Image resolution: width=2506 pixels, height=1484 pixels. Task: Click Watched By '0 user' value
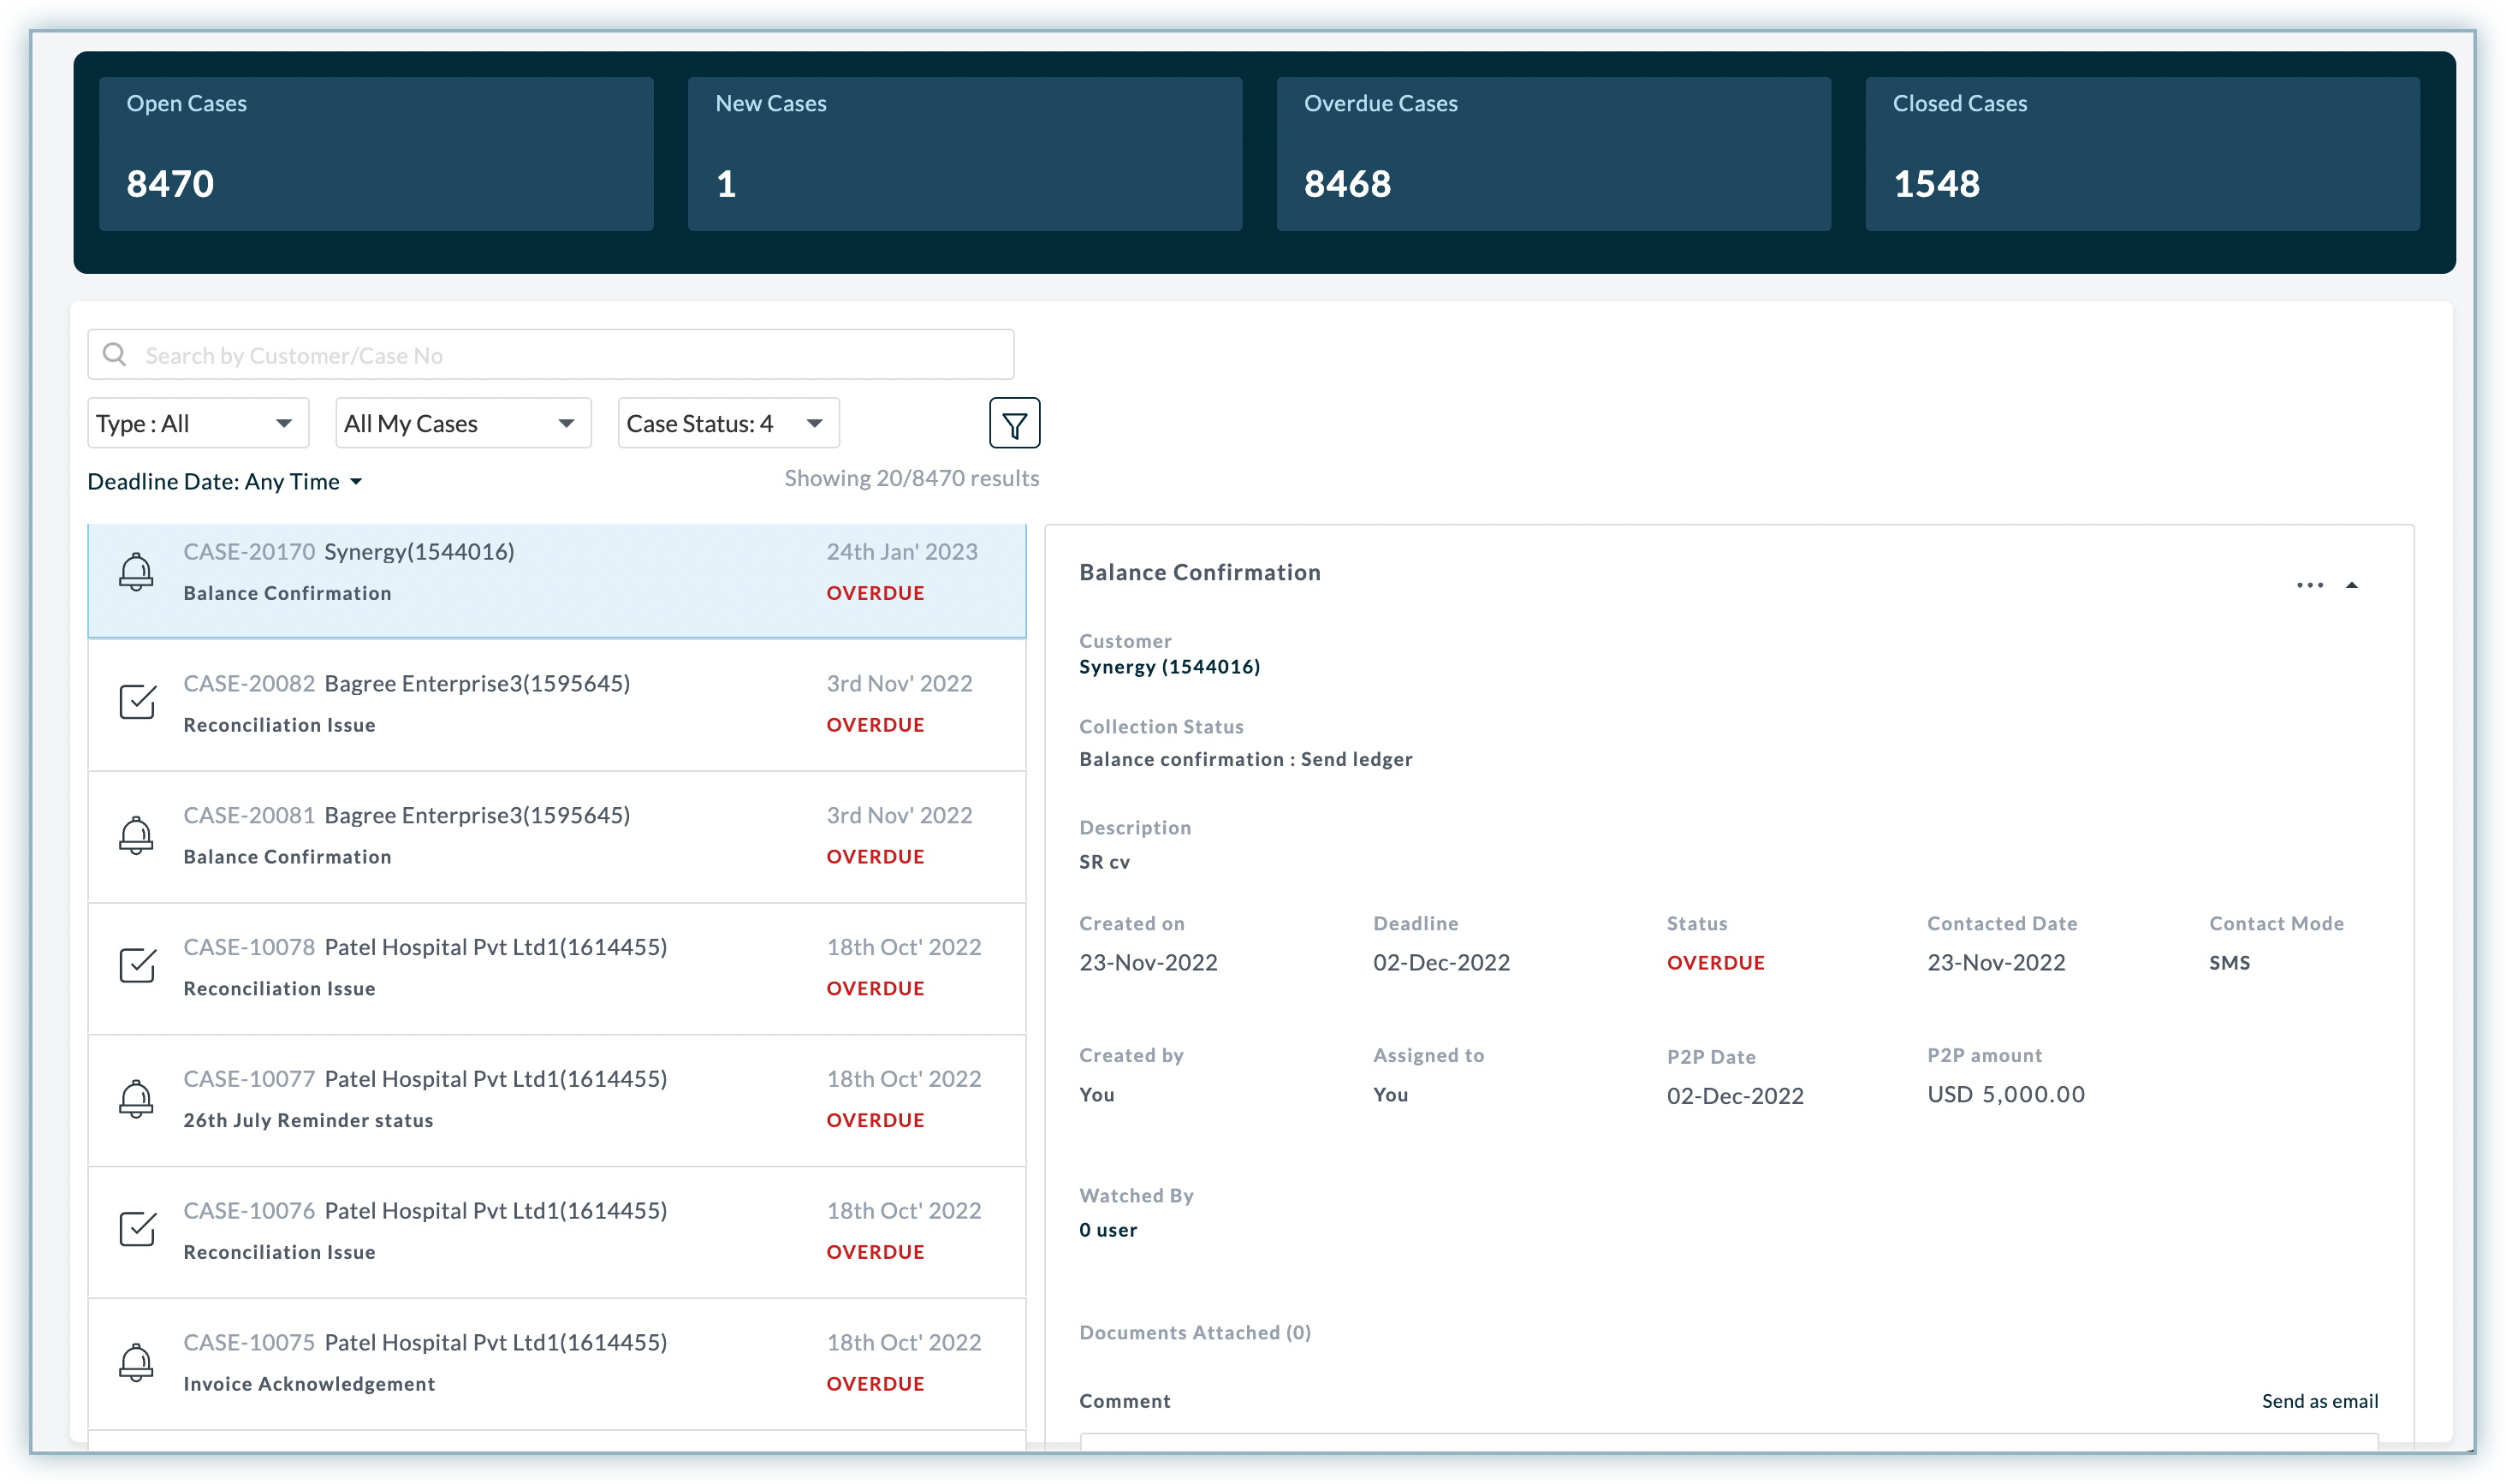(1108, 1230)
